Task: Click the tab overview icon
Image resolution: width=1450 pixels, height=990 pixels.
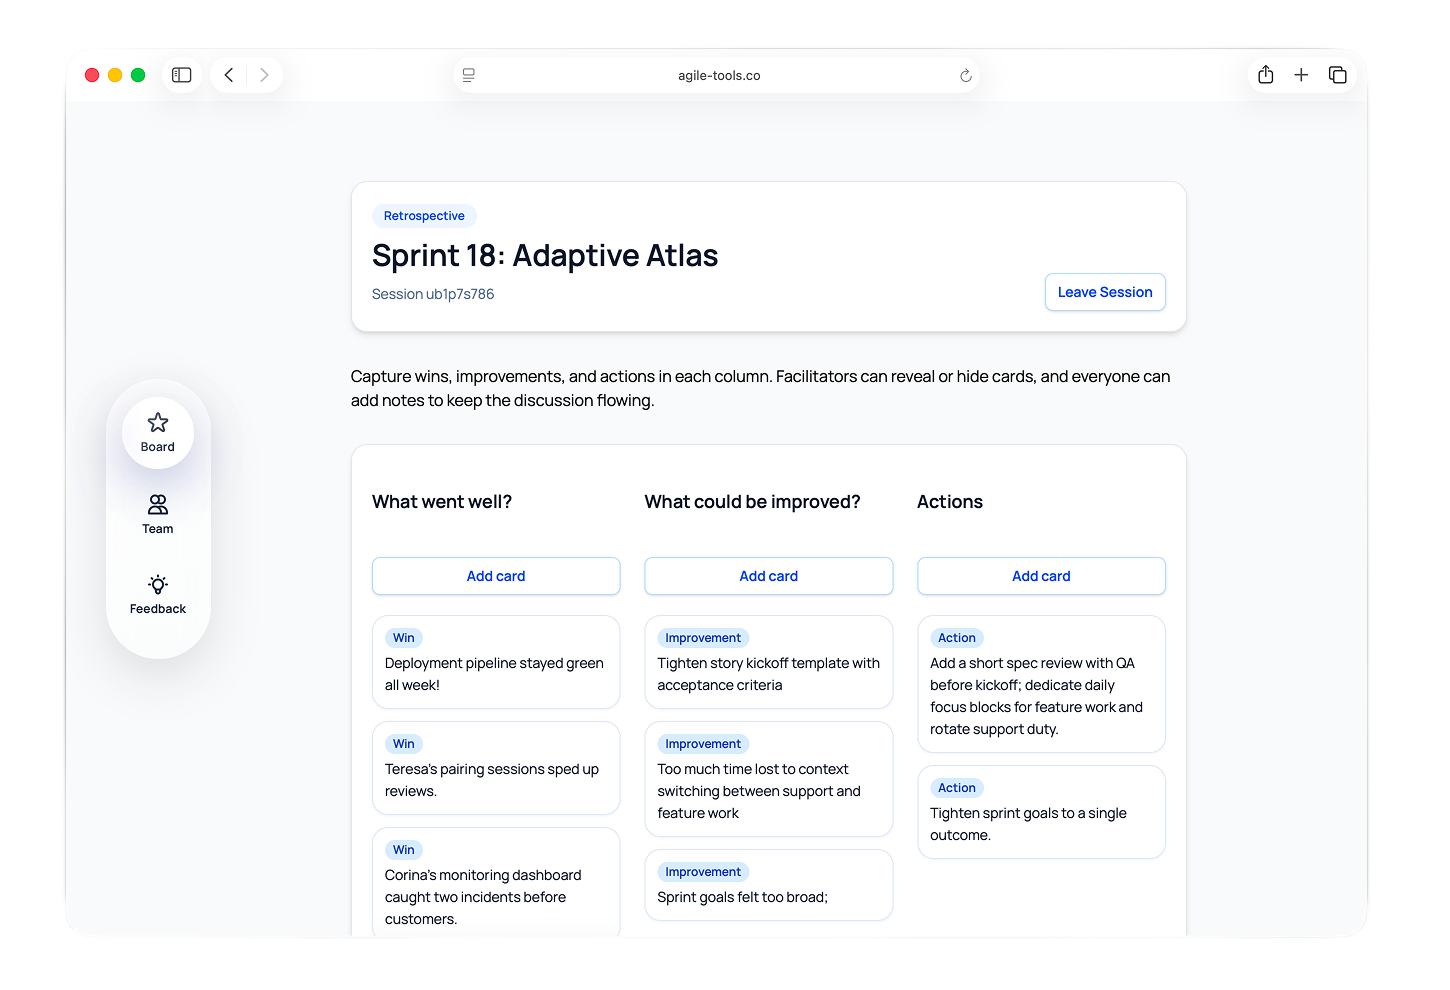Action: pyautogui.click(x=1337, y=74)
